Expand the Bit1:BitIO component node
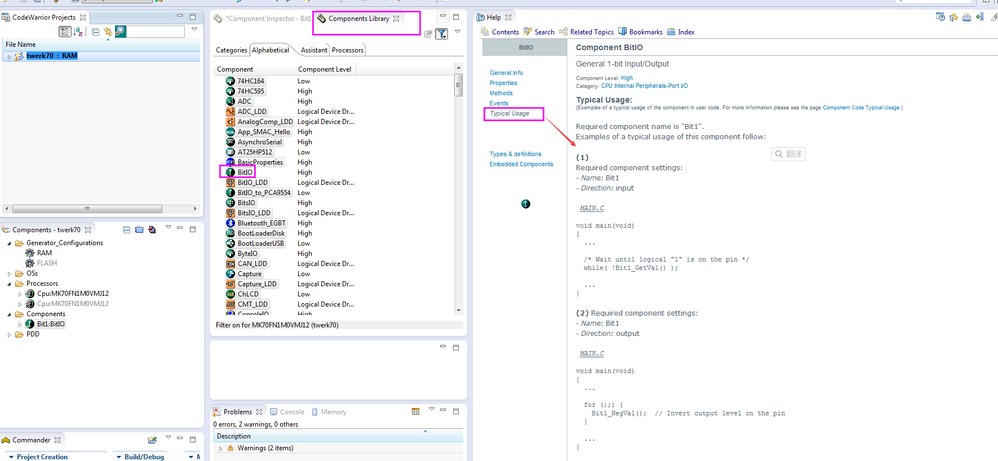998x461 pixels. [20, 324]
